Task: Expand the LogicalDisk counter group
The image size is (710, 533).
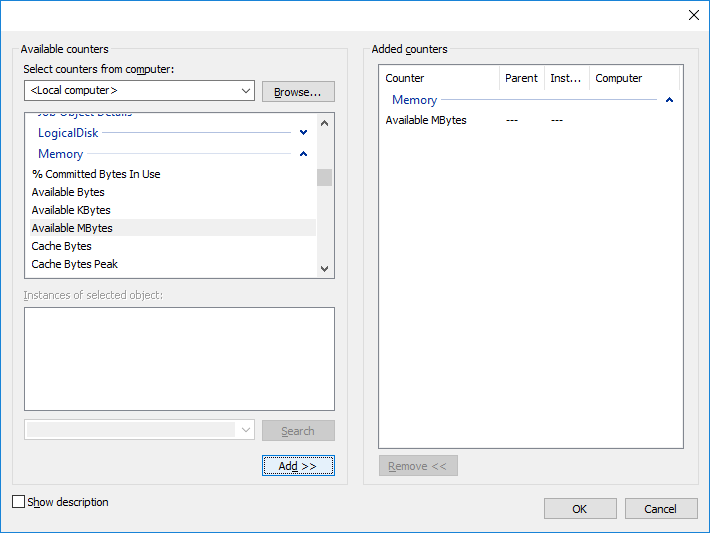Action: point(303,133)
